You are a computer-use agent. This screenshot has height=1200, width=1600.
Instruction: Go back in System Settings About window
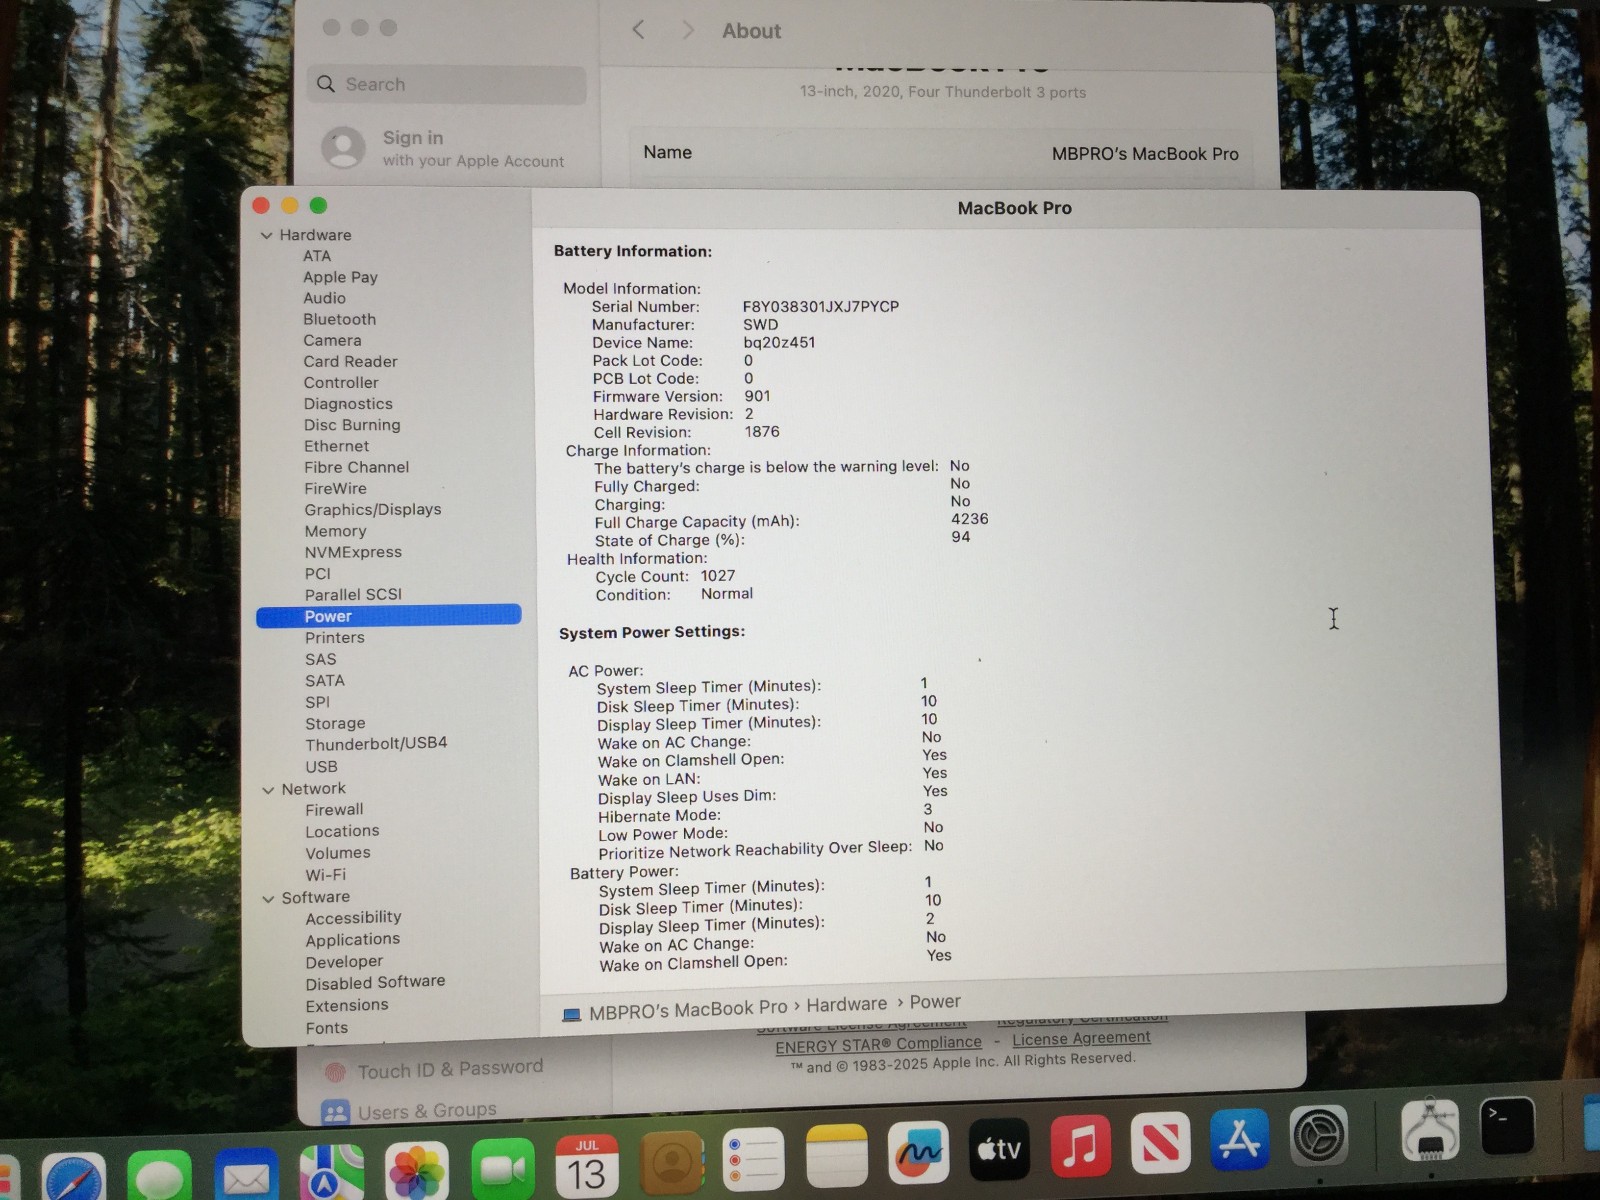(638, 30)
